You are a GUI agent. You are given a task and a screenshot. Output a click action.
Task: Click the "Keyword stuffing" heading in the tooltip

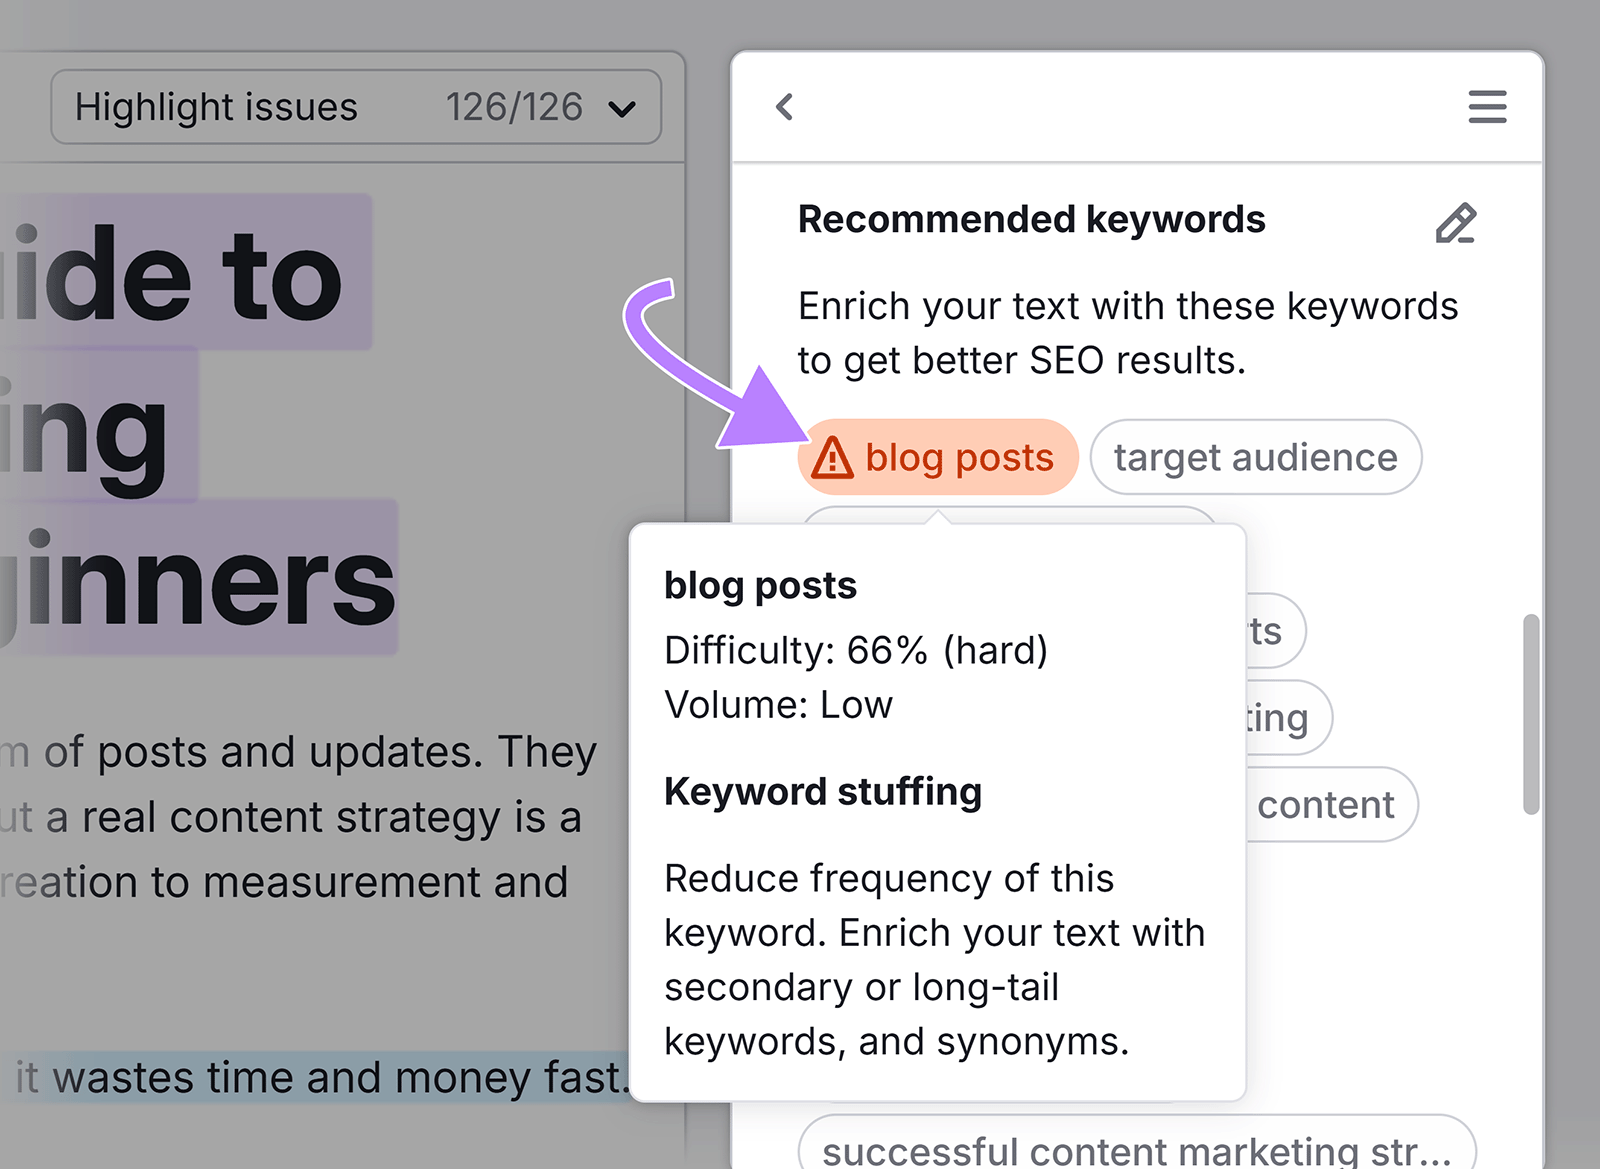point(823,792)
